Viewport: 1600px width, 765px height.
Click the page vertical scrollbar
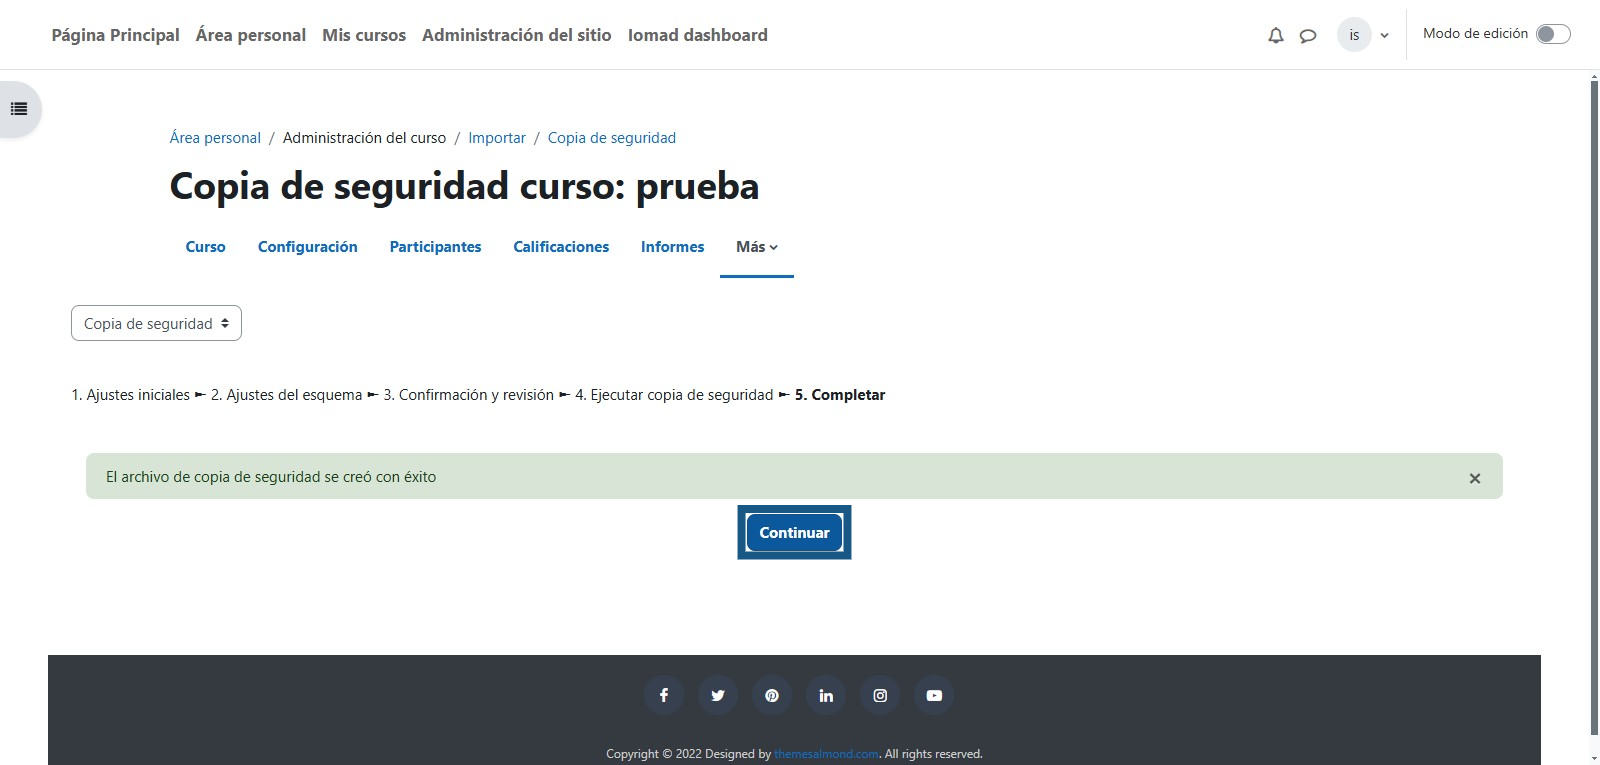point(1594,400)
